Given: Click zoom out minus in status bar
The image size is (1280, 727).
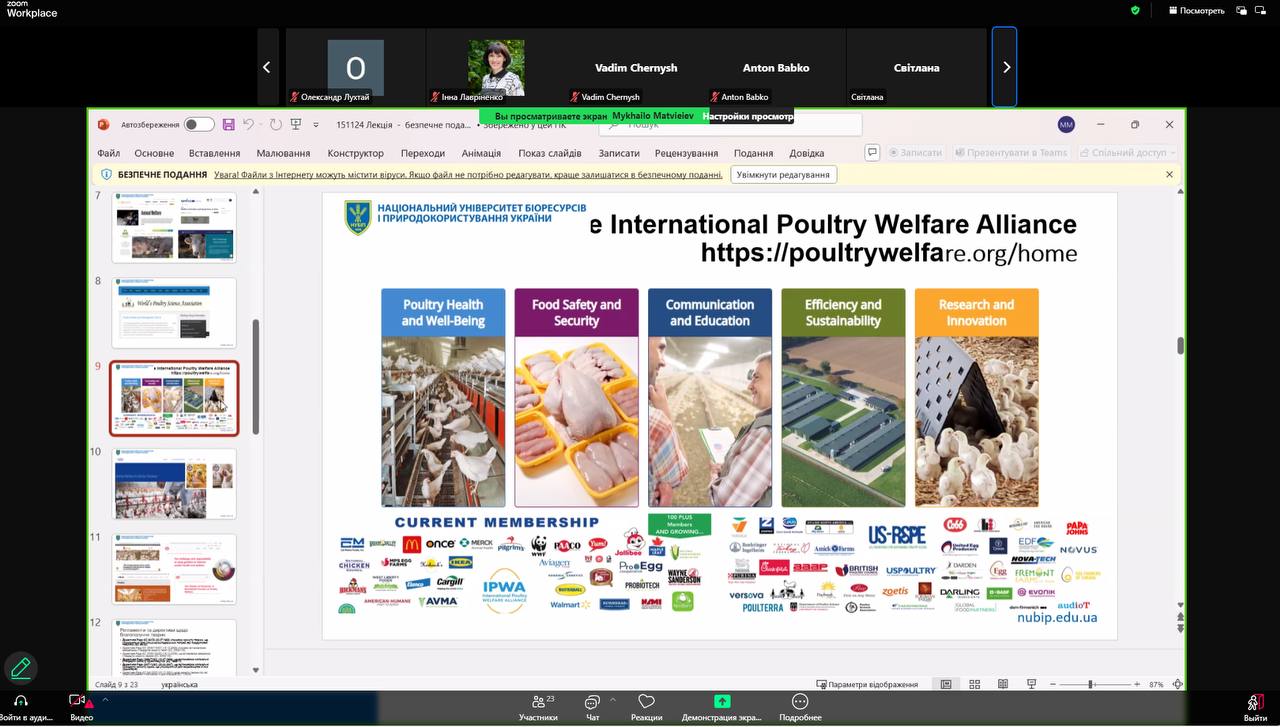Looking at the screenshot, I should coord(1053,684).
